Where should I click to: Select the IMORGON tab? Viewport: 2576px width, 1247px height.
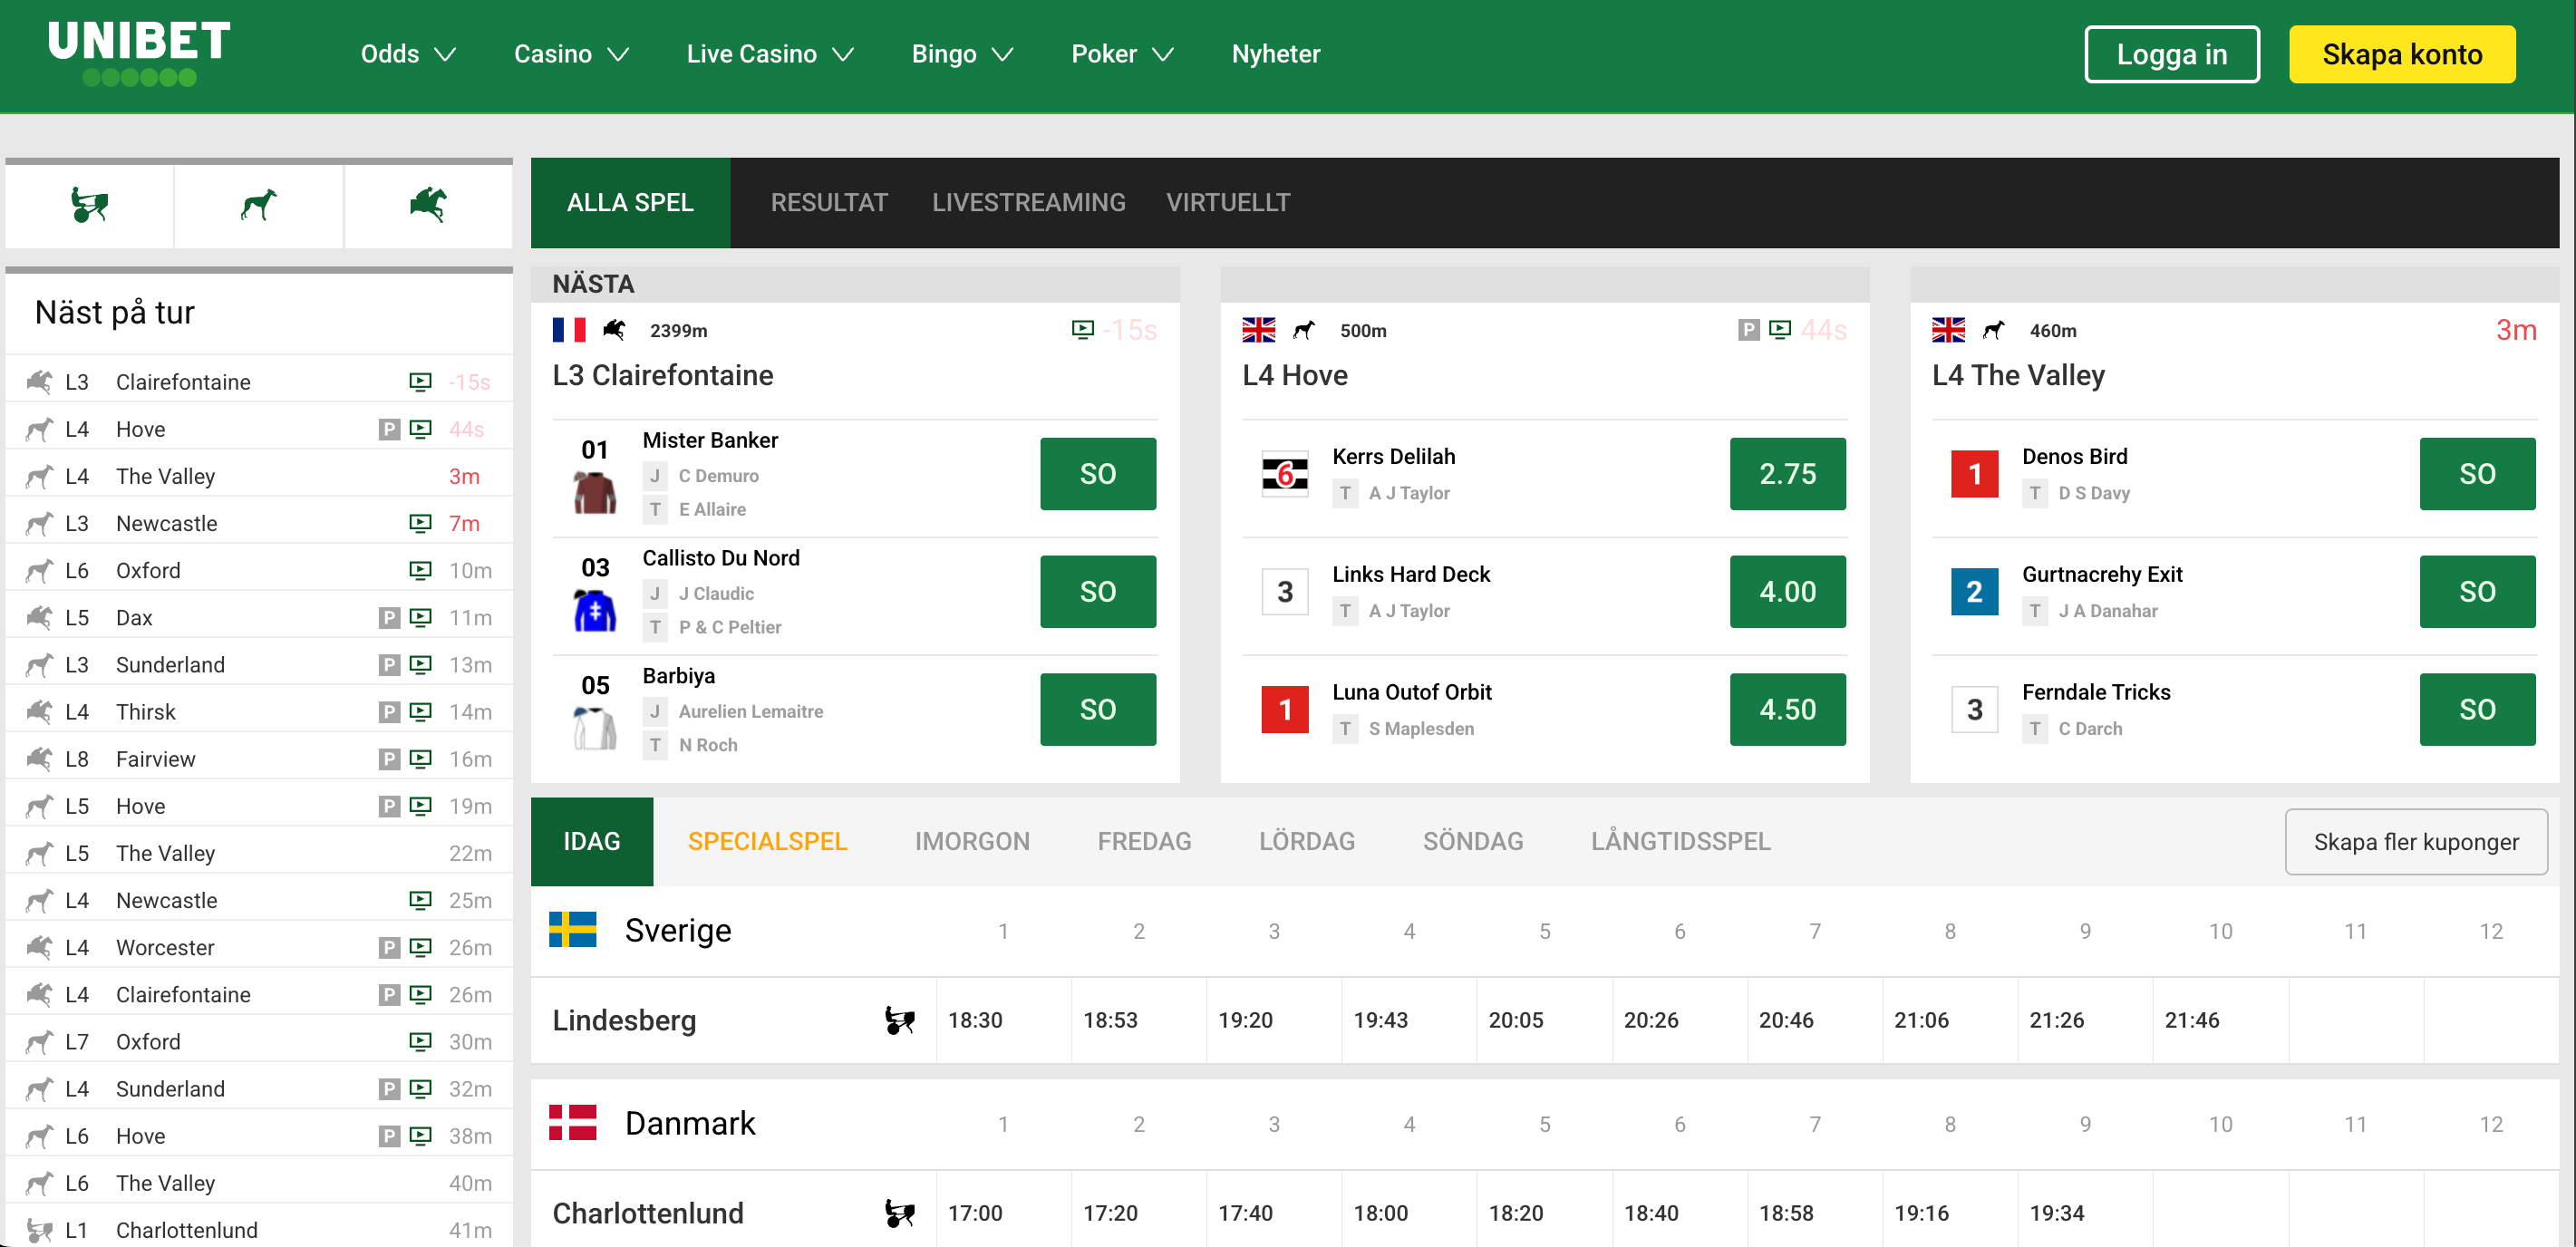pos(972,842)
